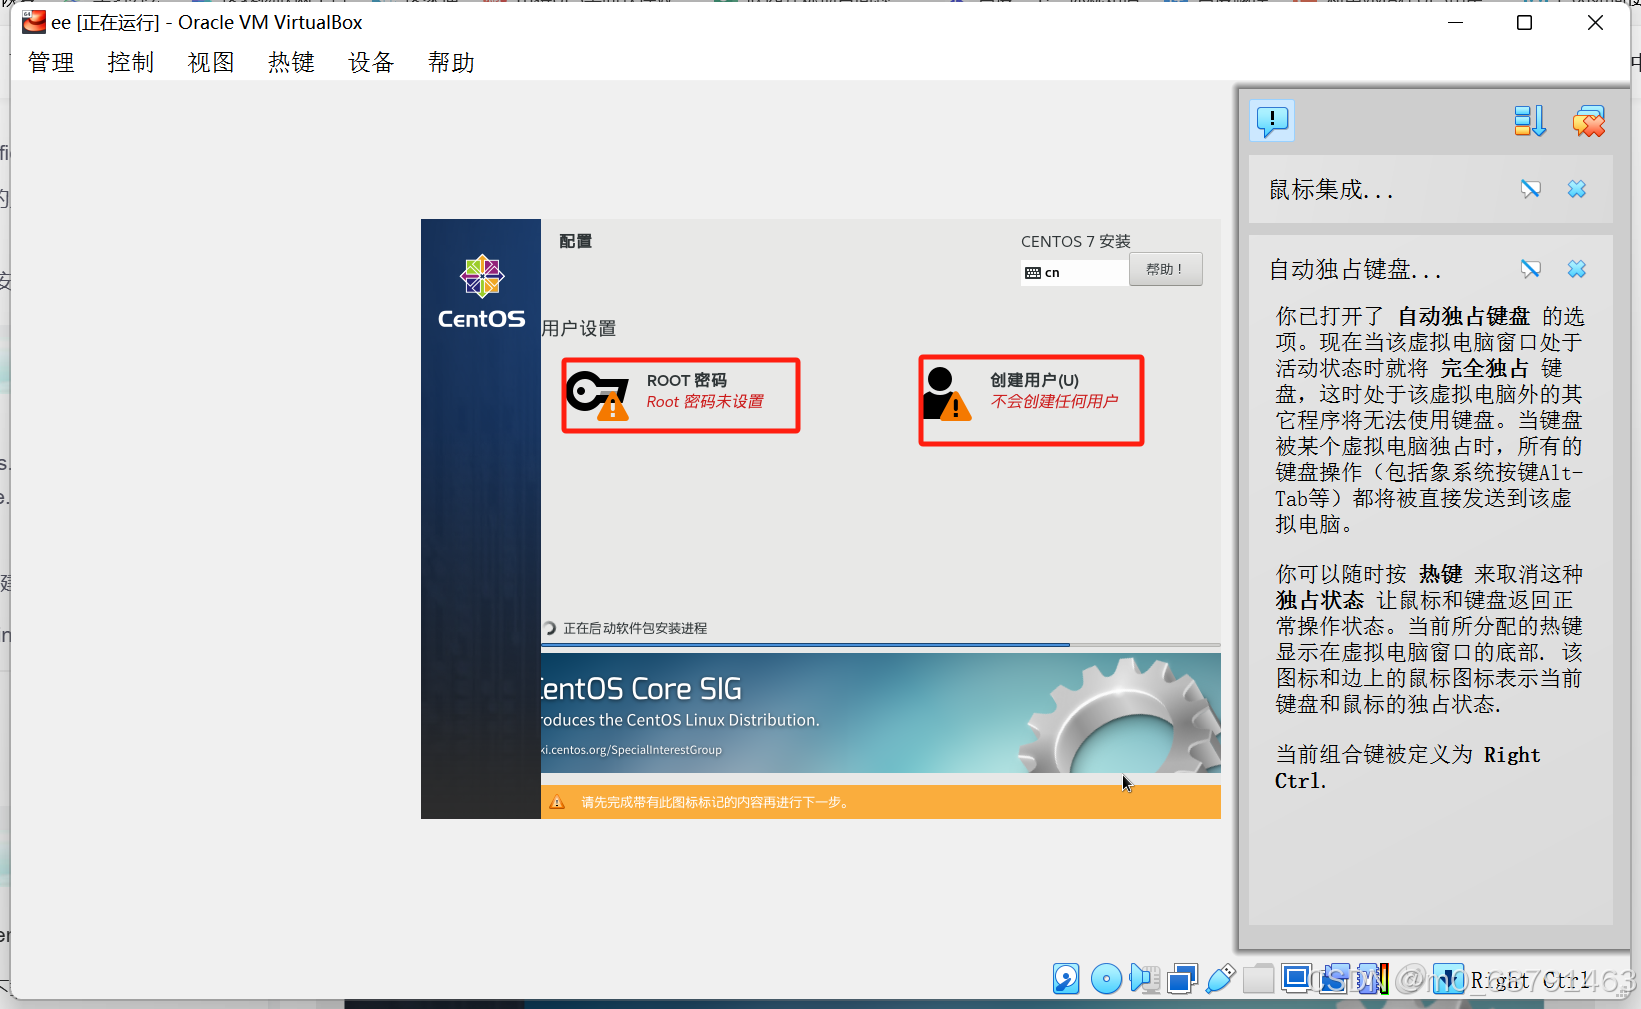Click the Right Ctrl host key label
1641x1009 pixels.
tap(1530, 980)
